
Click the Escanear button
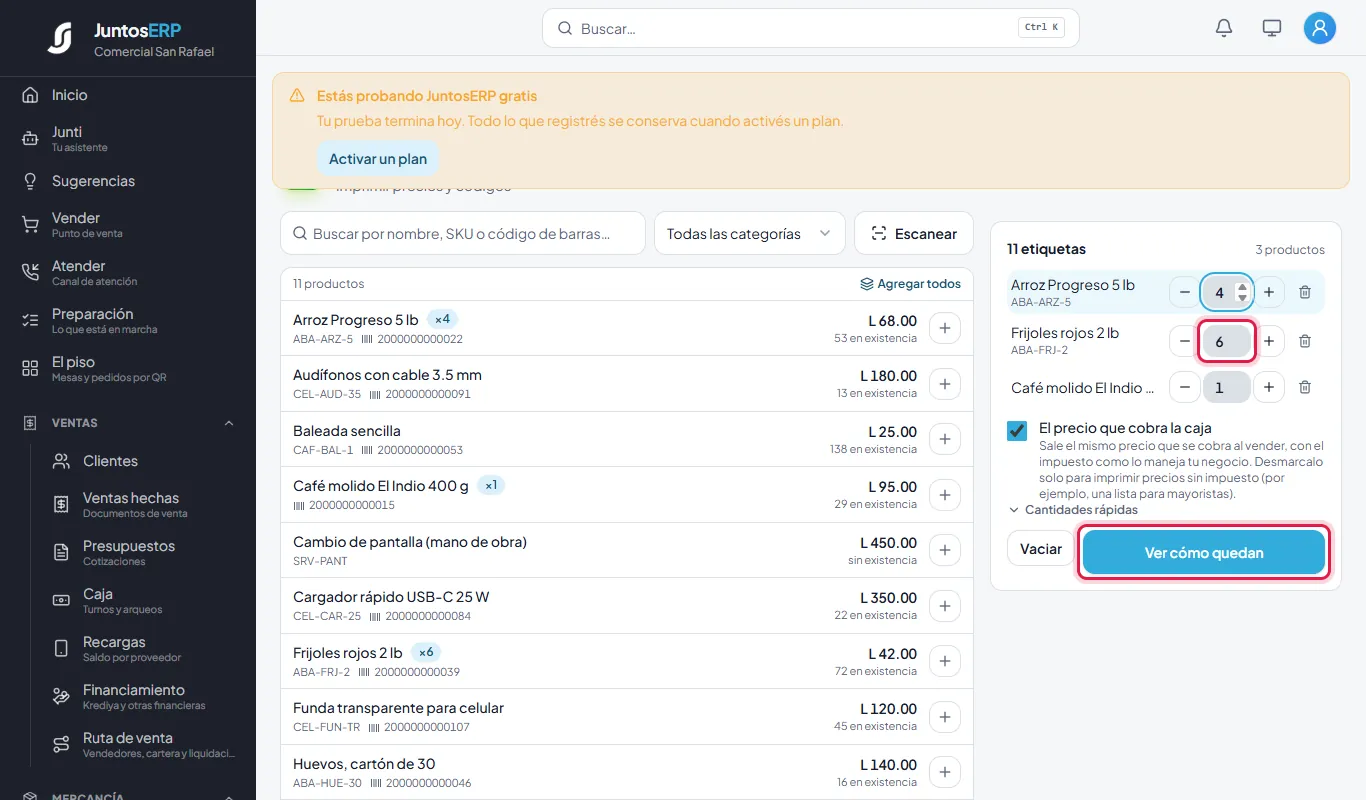[914, 233]
